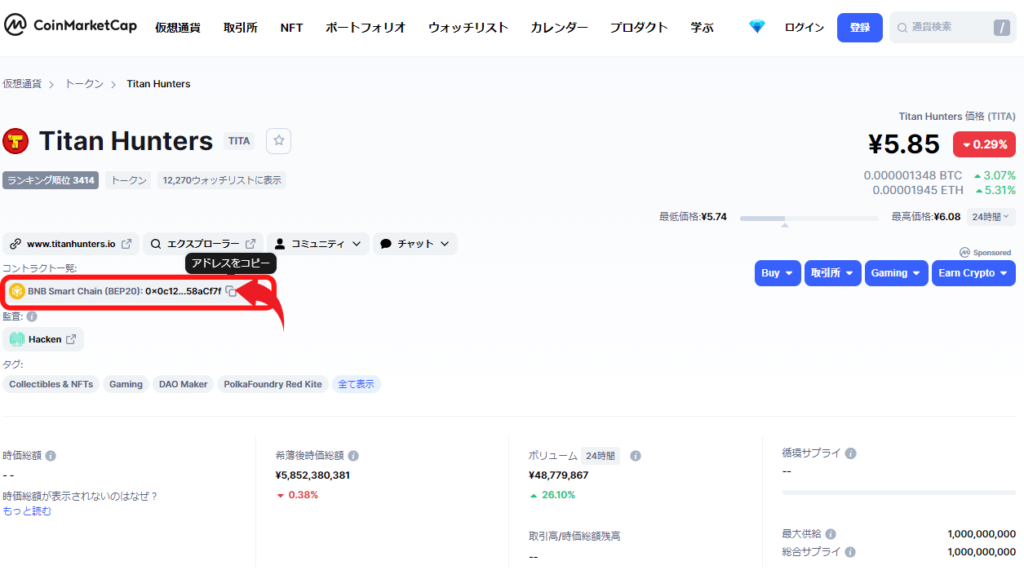Click the Titan Hunters token logo
1024x570 pixels.
16,141
